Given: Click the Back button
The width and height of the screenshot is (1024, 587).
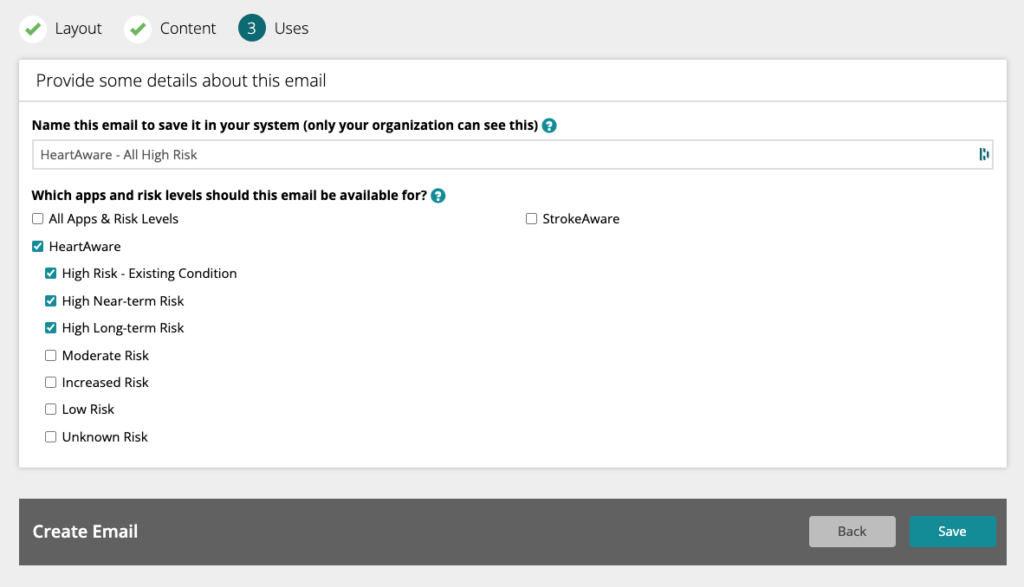Looking at the screenshot, I should point(852,531).
